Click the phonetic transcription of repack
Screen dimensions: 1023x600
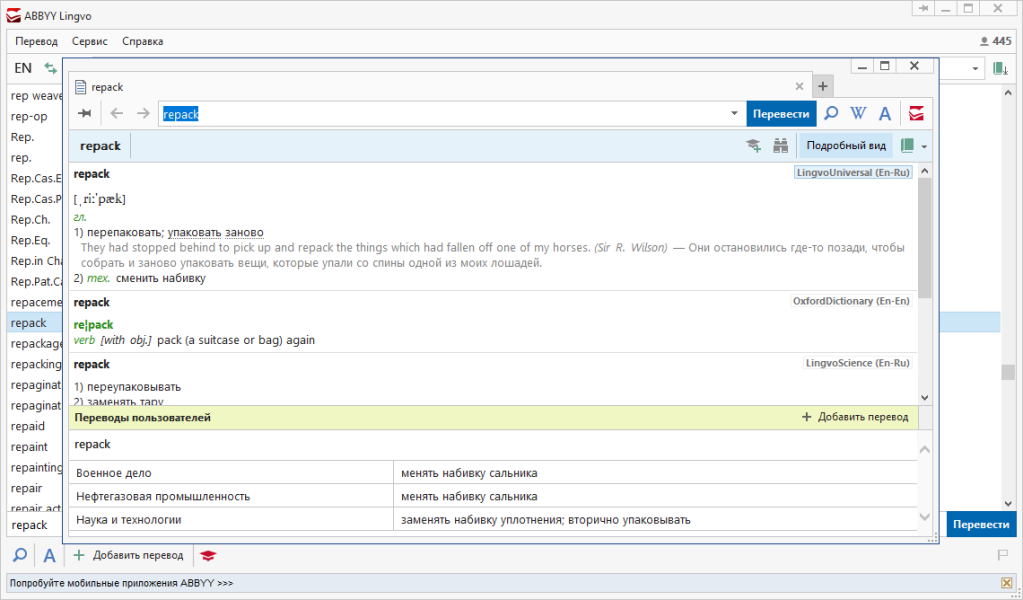[100, 199]
